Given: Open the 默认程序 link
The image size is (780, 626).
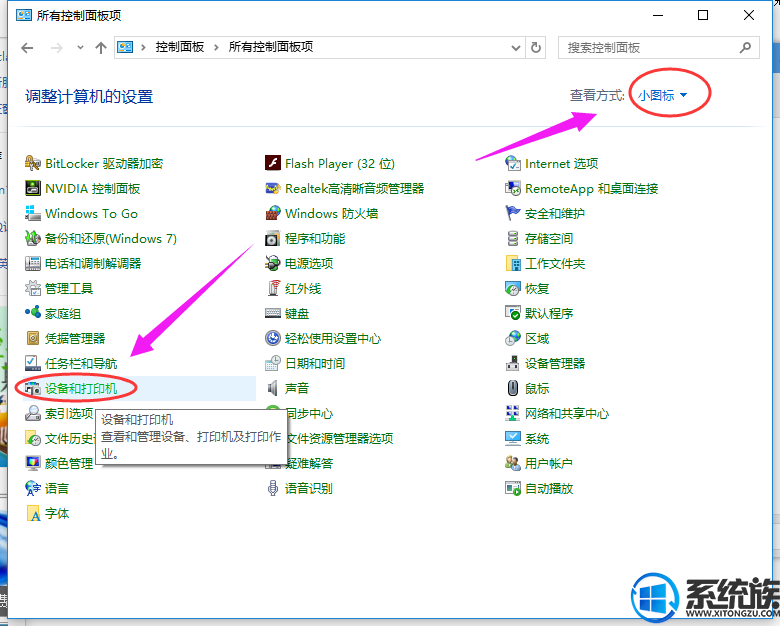Looking at the screenshot, I should point(549,313).
